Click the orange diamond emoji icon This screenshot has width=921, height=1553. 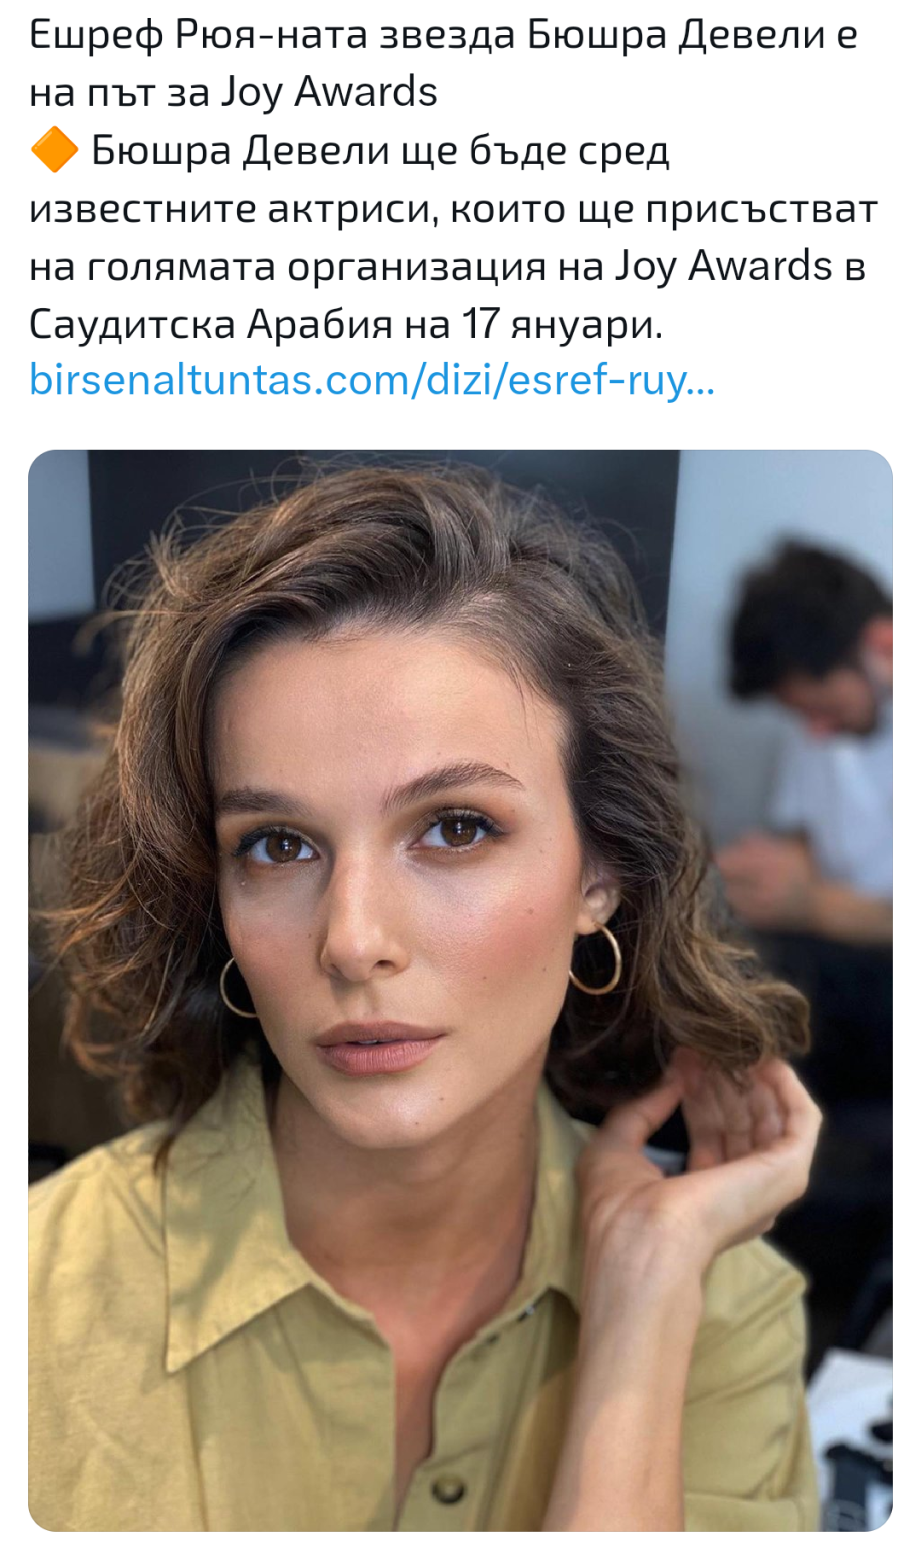pyautogui.click(x=54, y=152)
